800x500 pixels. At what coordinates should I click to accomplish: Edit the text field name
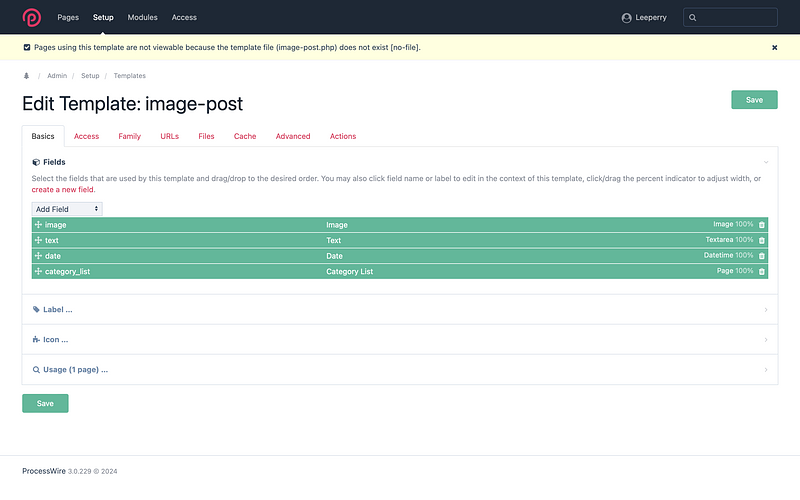52,240
